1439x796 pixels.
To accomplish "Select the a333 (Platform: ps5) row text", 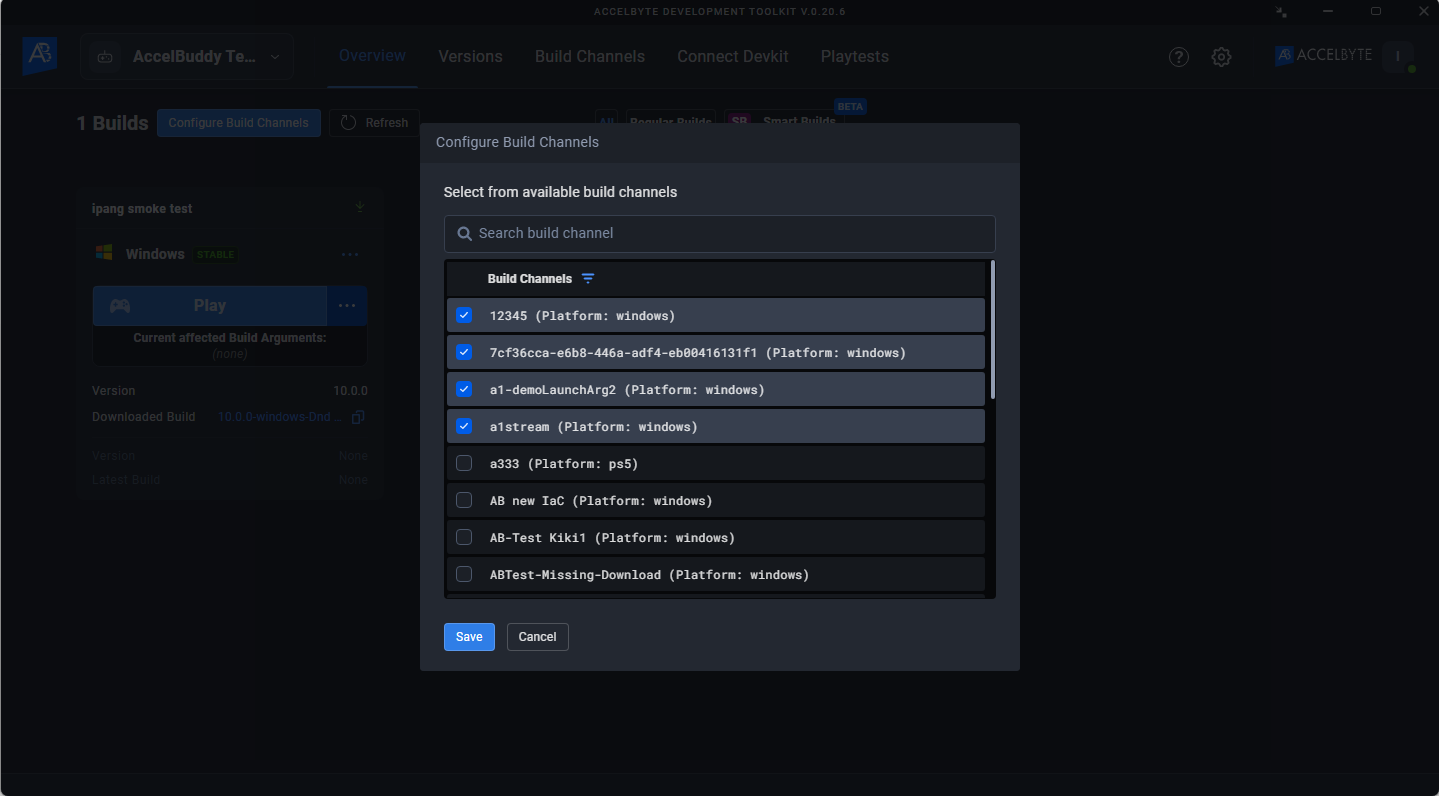I will [x=564, y=464].
